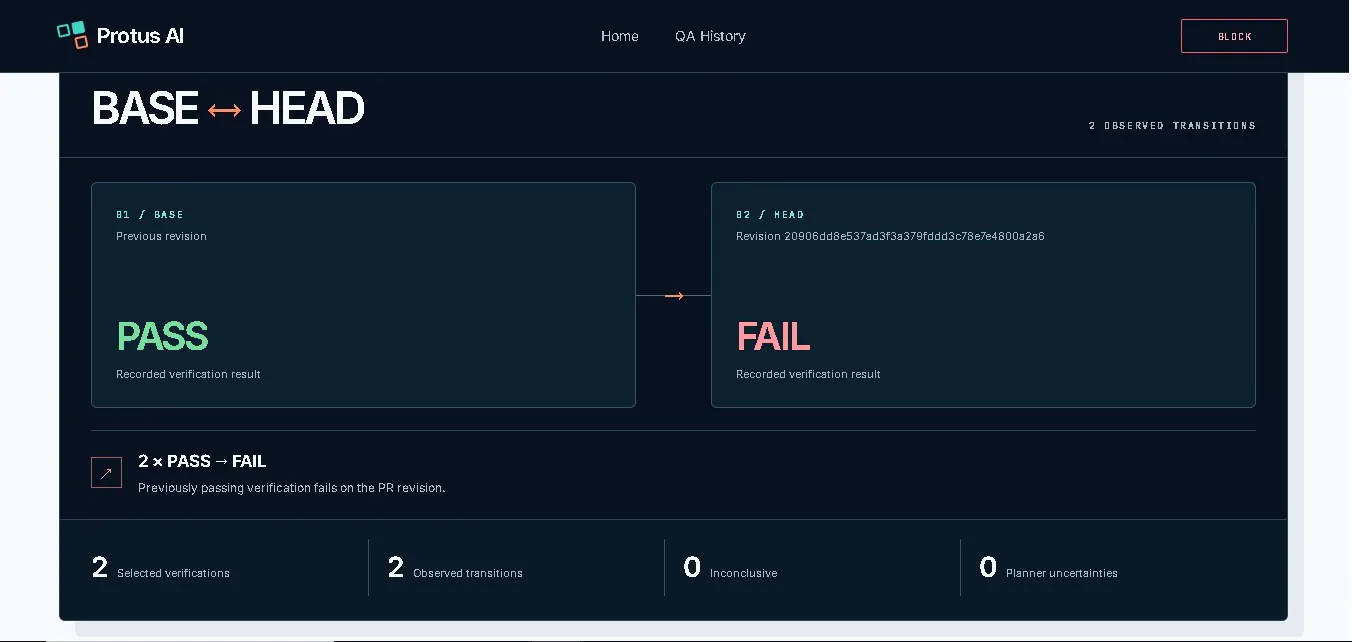The width and height of the screenshot is (1352, 642).
Task: Open the QA History nav item
Action: [x=710, y=36]
